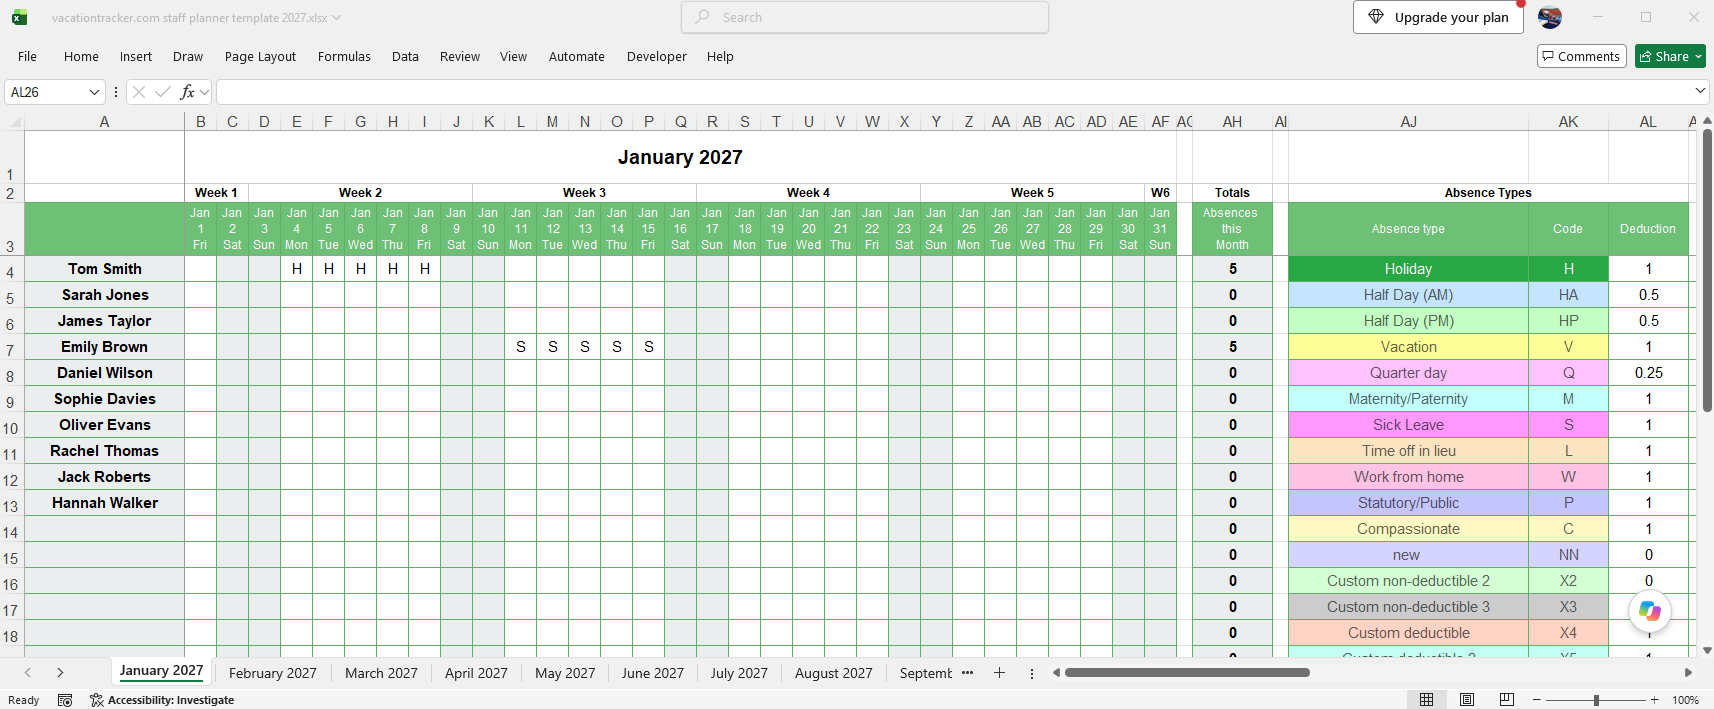The image size is (1714, 709).
Task: Select the yellow Vacation cell
Action: (1408, 347)
